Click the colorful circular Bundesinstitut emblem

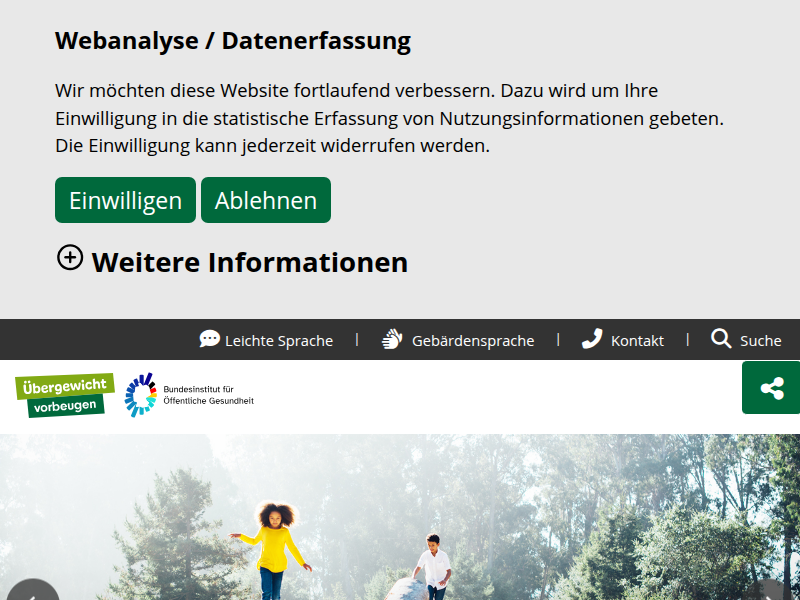tap(140, 395)
